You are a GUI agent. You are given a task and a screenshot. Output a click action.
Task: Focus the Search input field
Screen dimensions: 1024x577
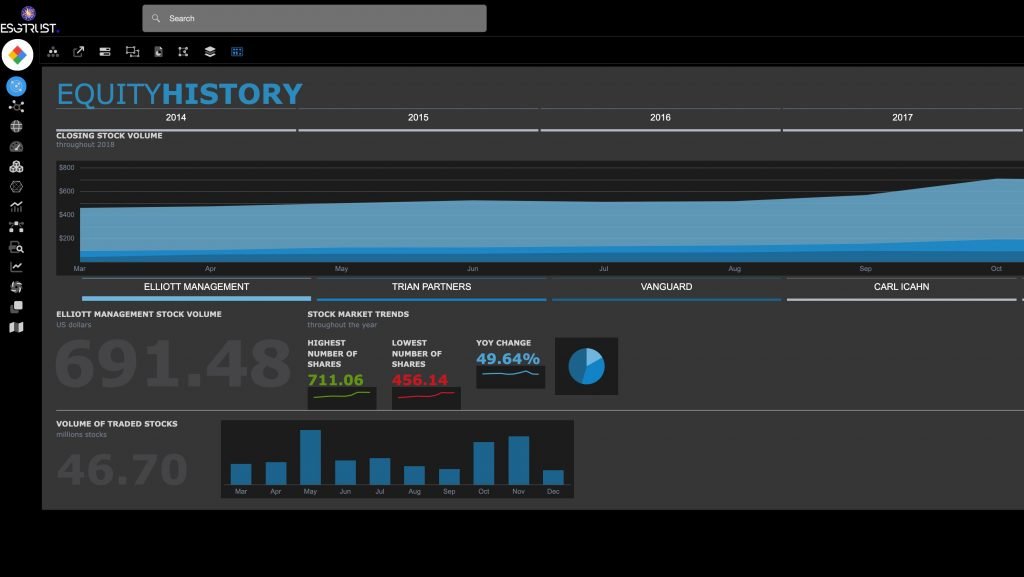click(x=314, y=18)
